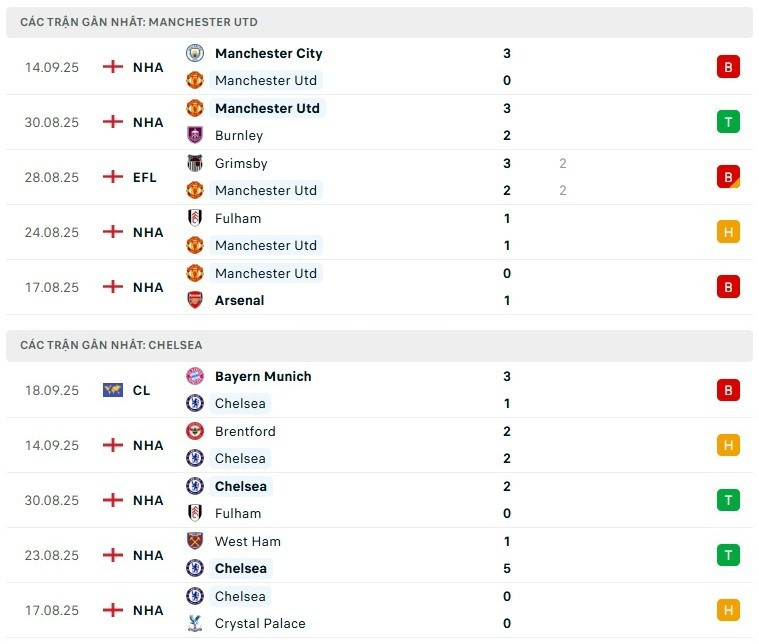Click the Brentford club crest icon

click(x=195, y=431)
